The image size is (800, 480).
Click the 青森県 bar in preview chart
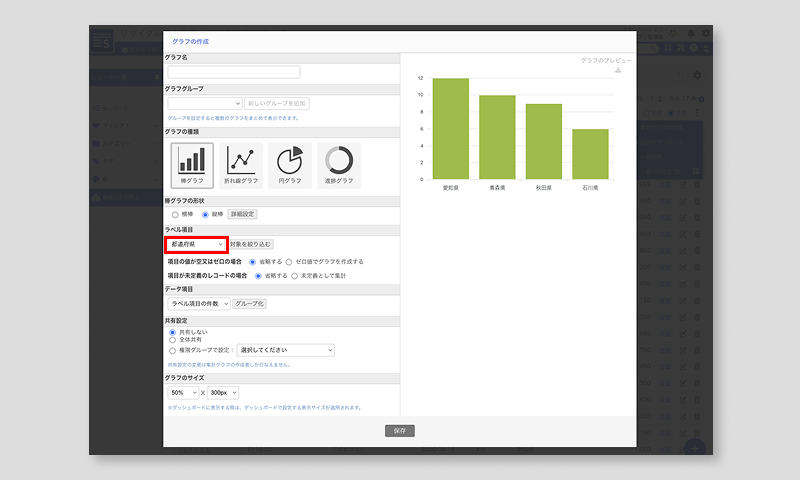(497, 137)
